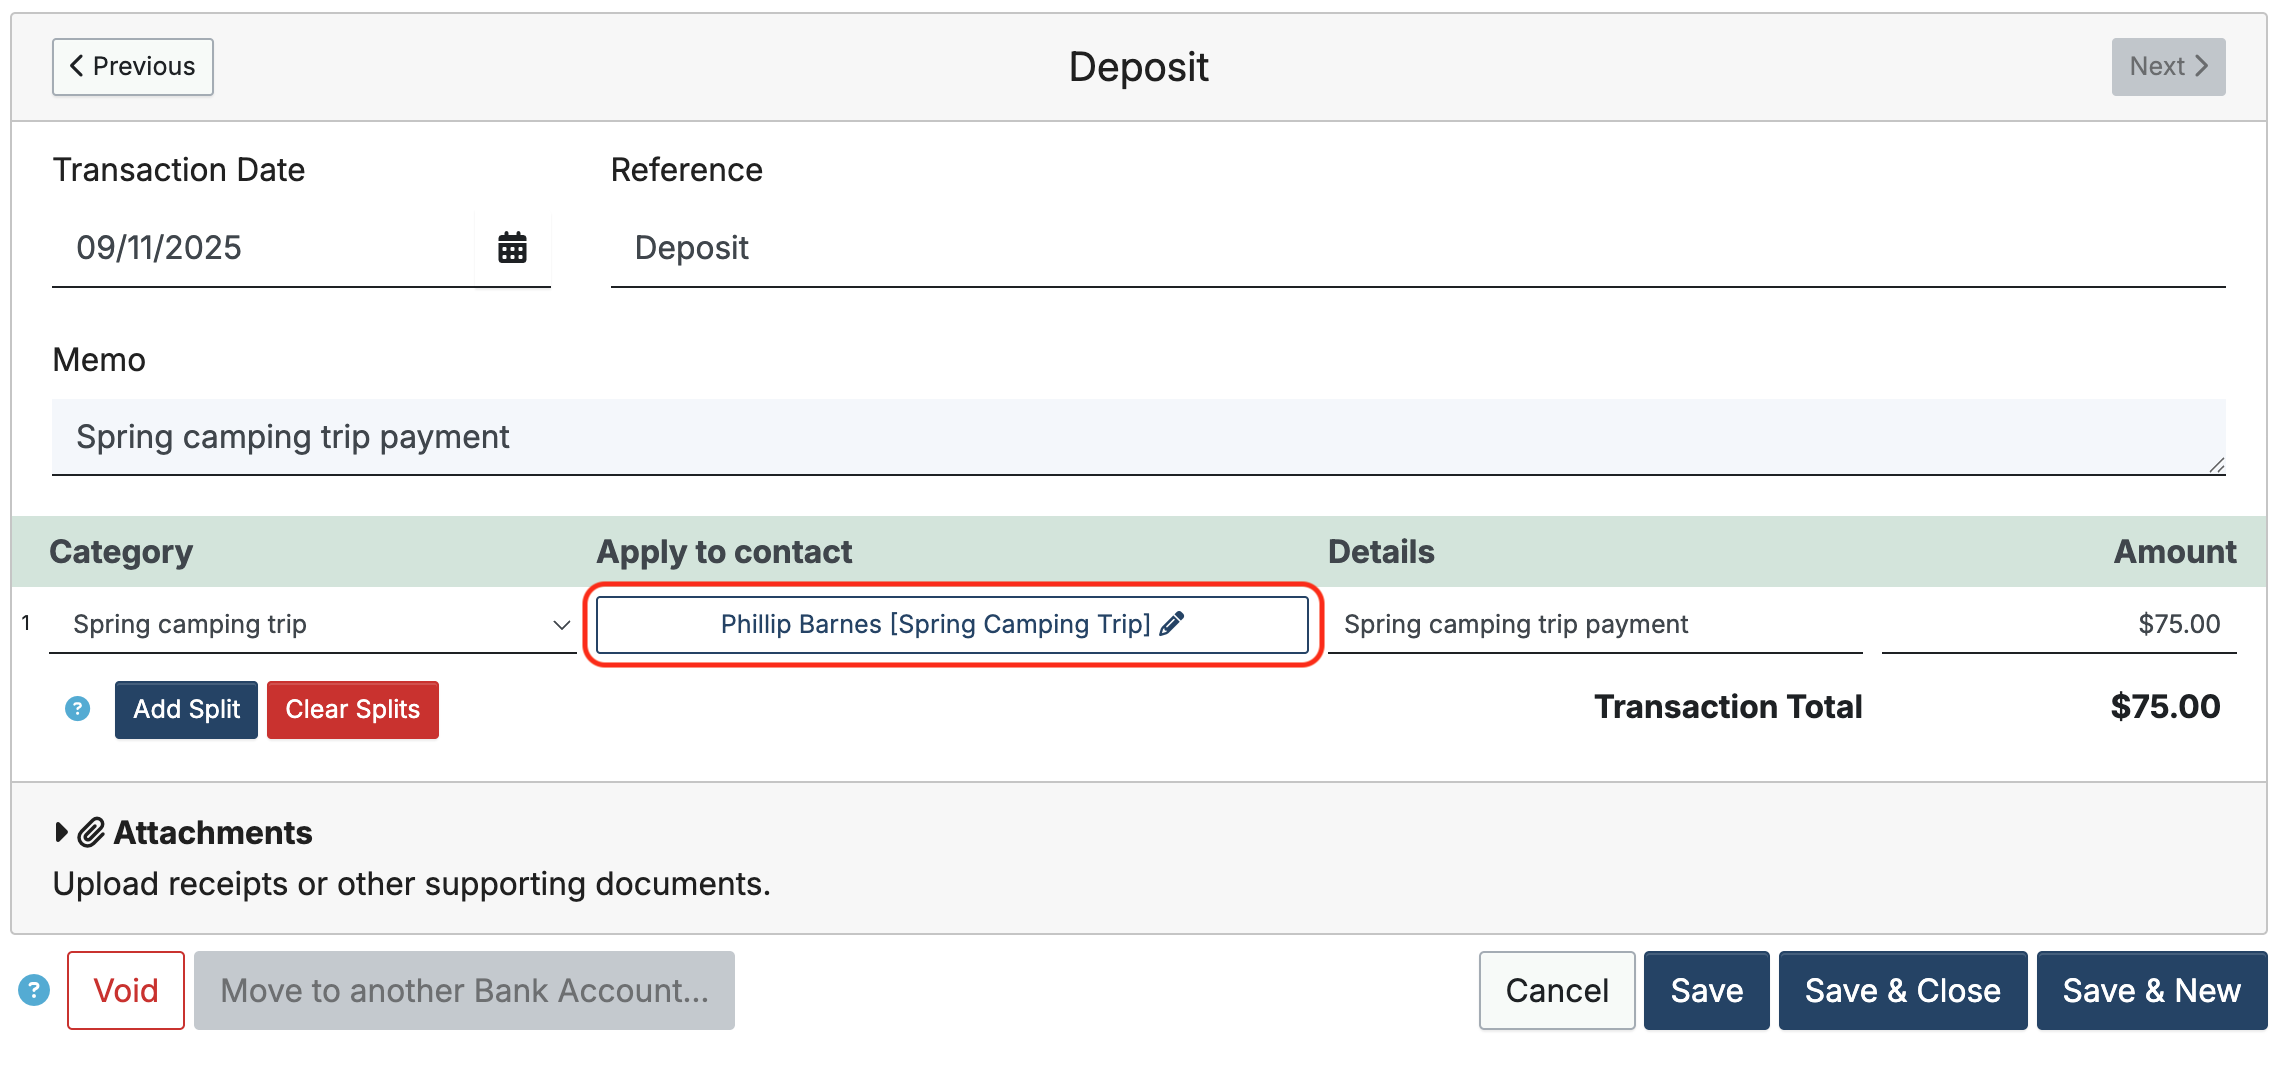
Task: Cancel the deposit edit
Action: tap(1556, 990)
